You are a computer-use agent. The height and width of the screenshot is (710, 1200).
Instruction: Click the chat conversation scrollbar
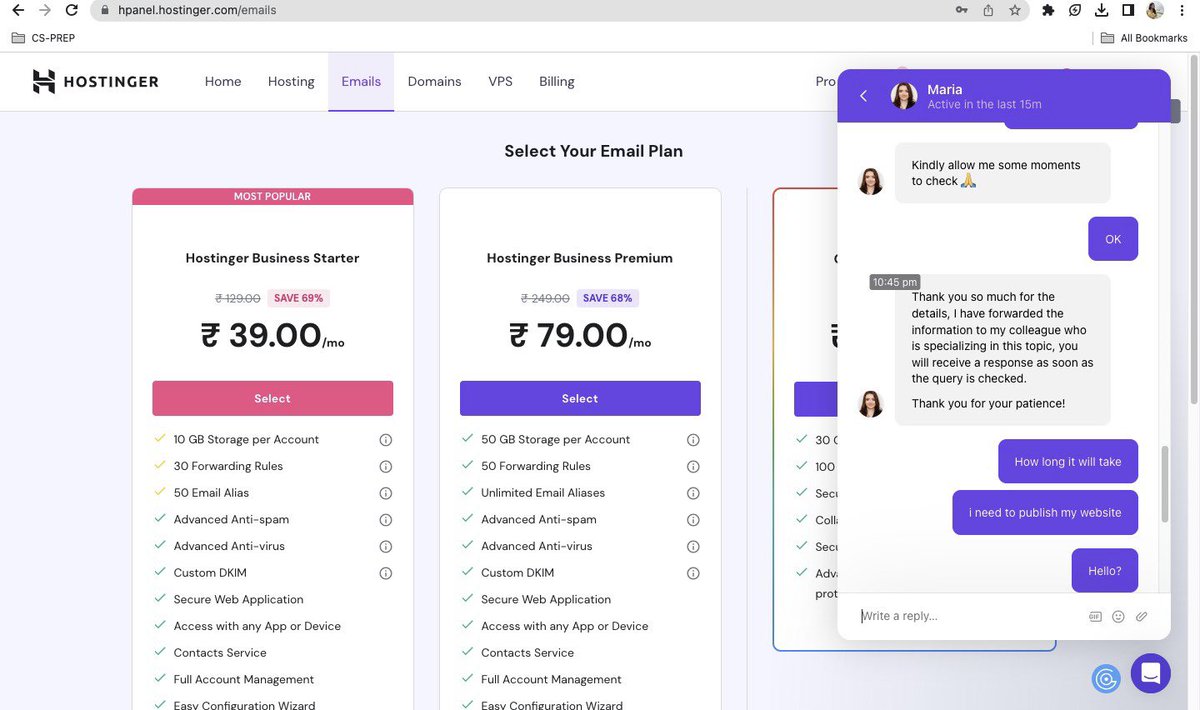coord(1164,484)
